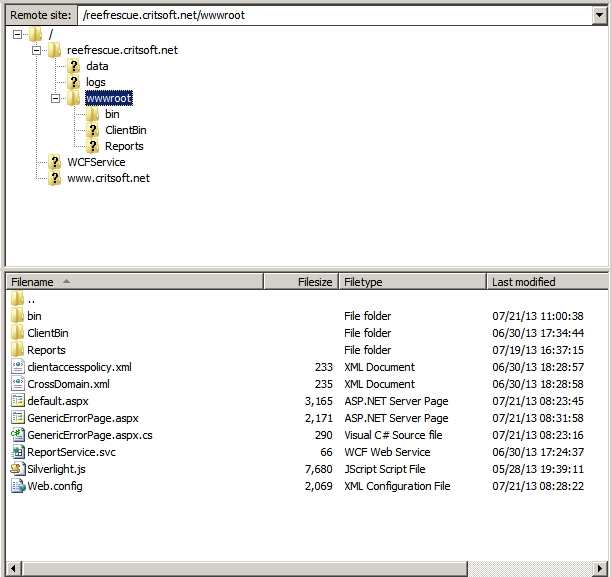Select the Web.config filename
The height and width of the screenshot is (577, 612).
pyautogui.click(x=55, y=486)
